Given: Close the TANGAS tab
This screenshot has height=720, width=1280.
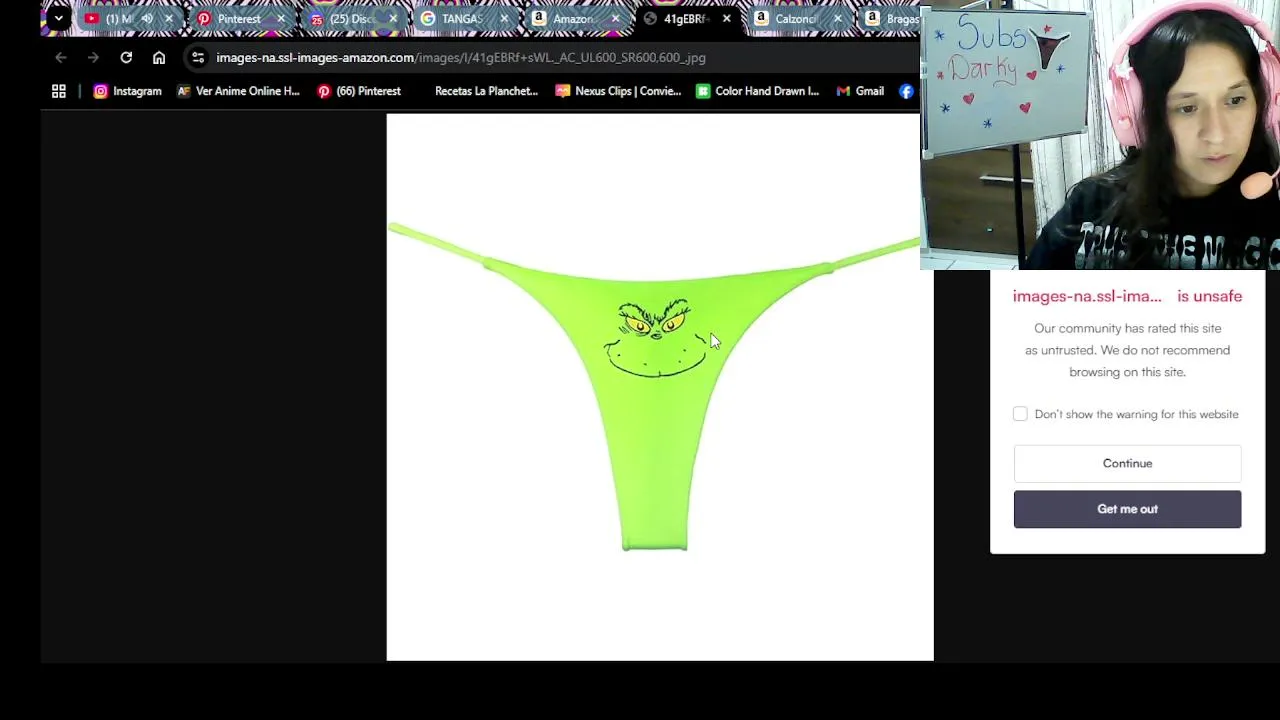Looking at the screenshot, I should [x=505, y=18].
